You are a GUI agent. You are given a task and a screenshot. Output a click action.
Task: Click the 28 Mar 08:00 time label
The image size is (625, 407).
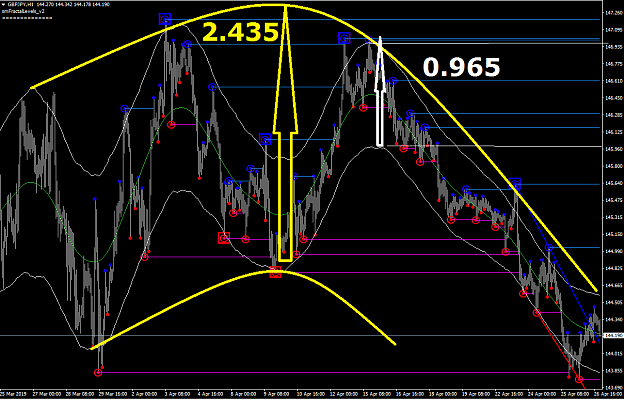click(x=80, y=394)
